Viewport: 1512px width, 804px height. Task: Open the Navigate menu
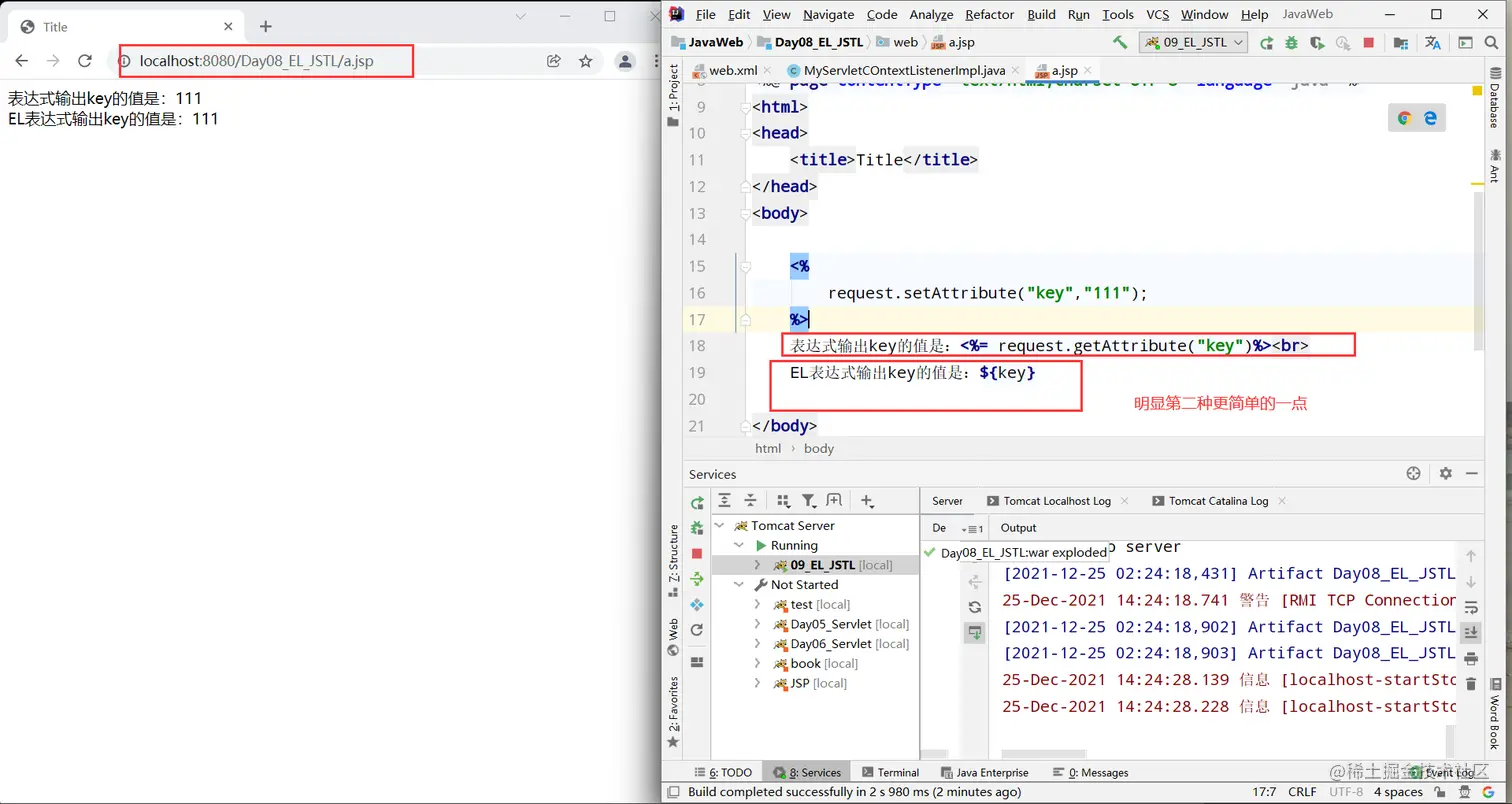point(828,14)
